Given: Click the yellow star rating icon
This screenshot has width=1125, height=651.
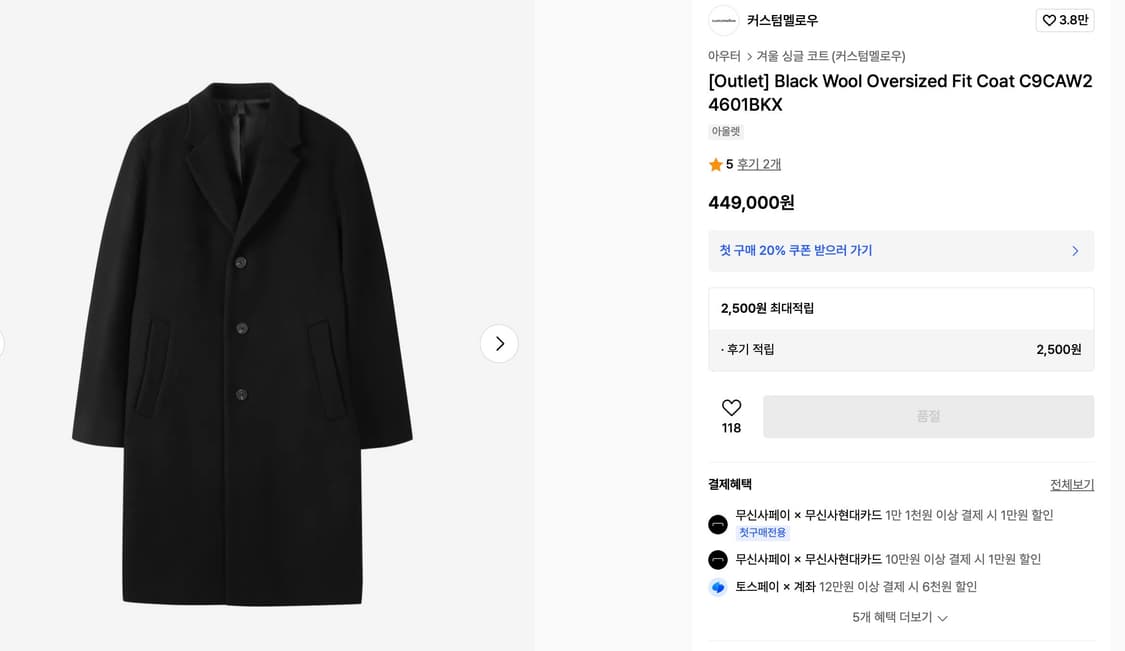Looking at the screenshot, I should 716,164.
